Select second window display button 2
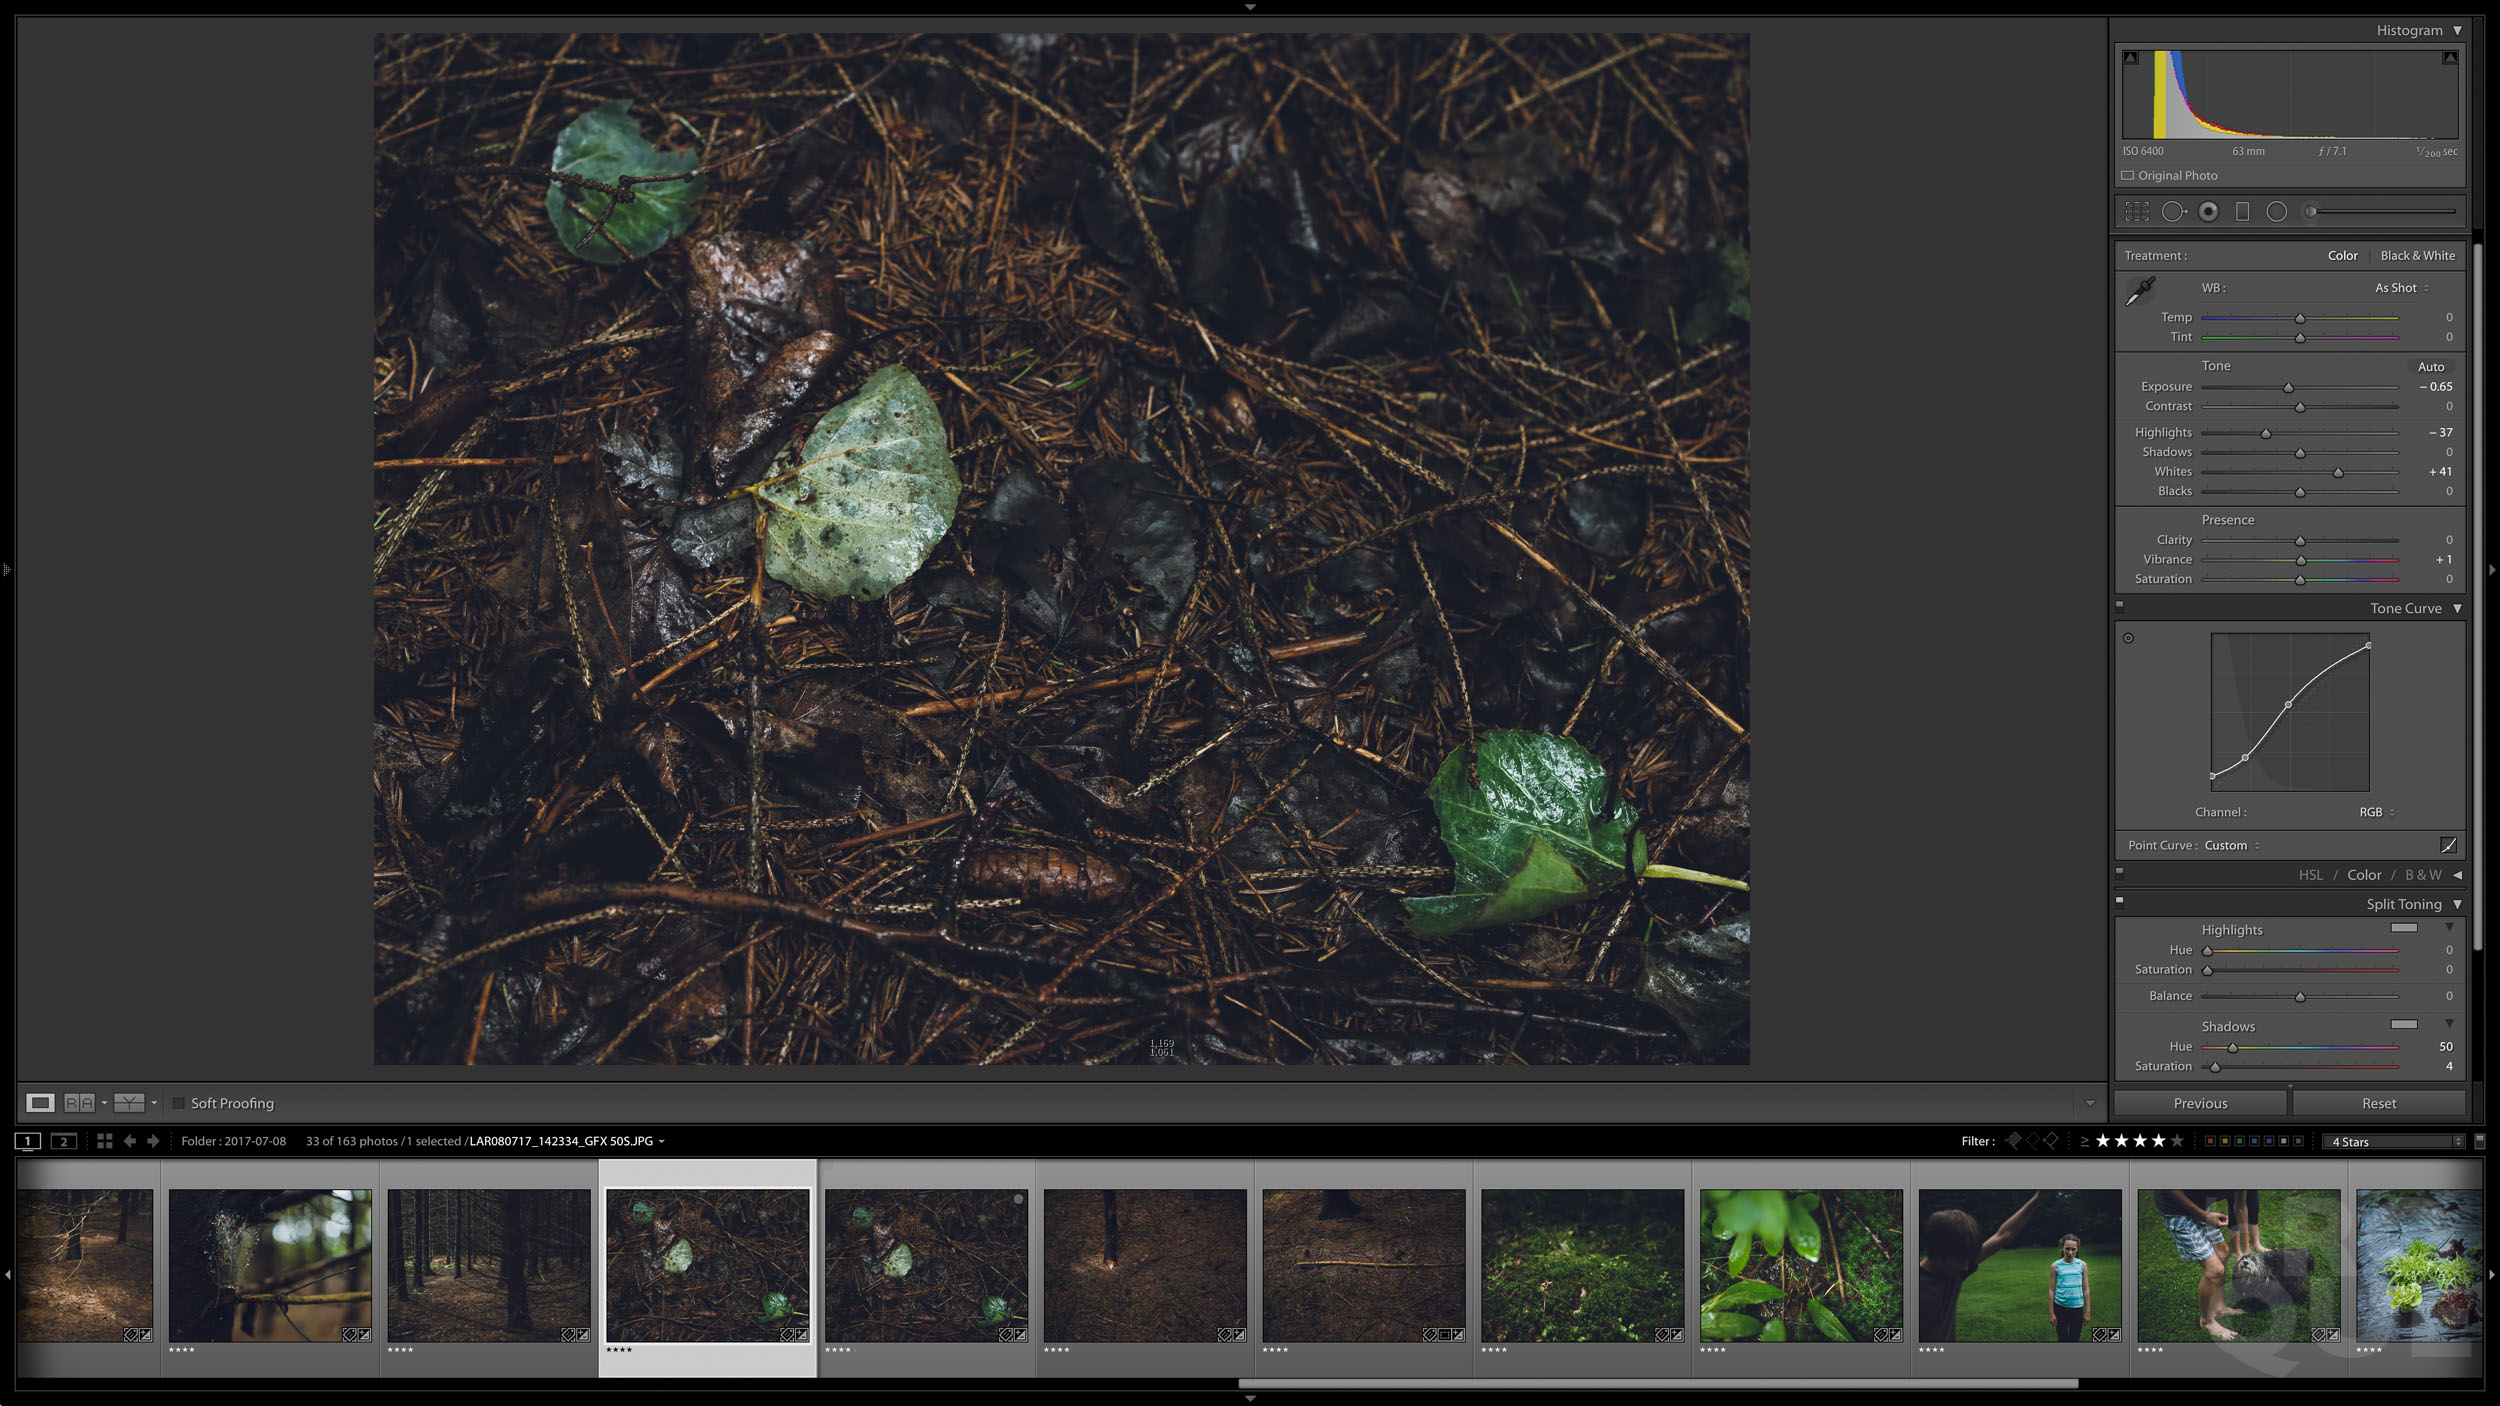The image size is (2500, 1406). (x=64, y=1141)
